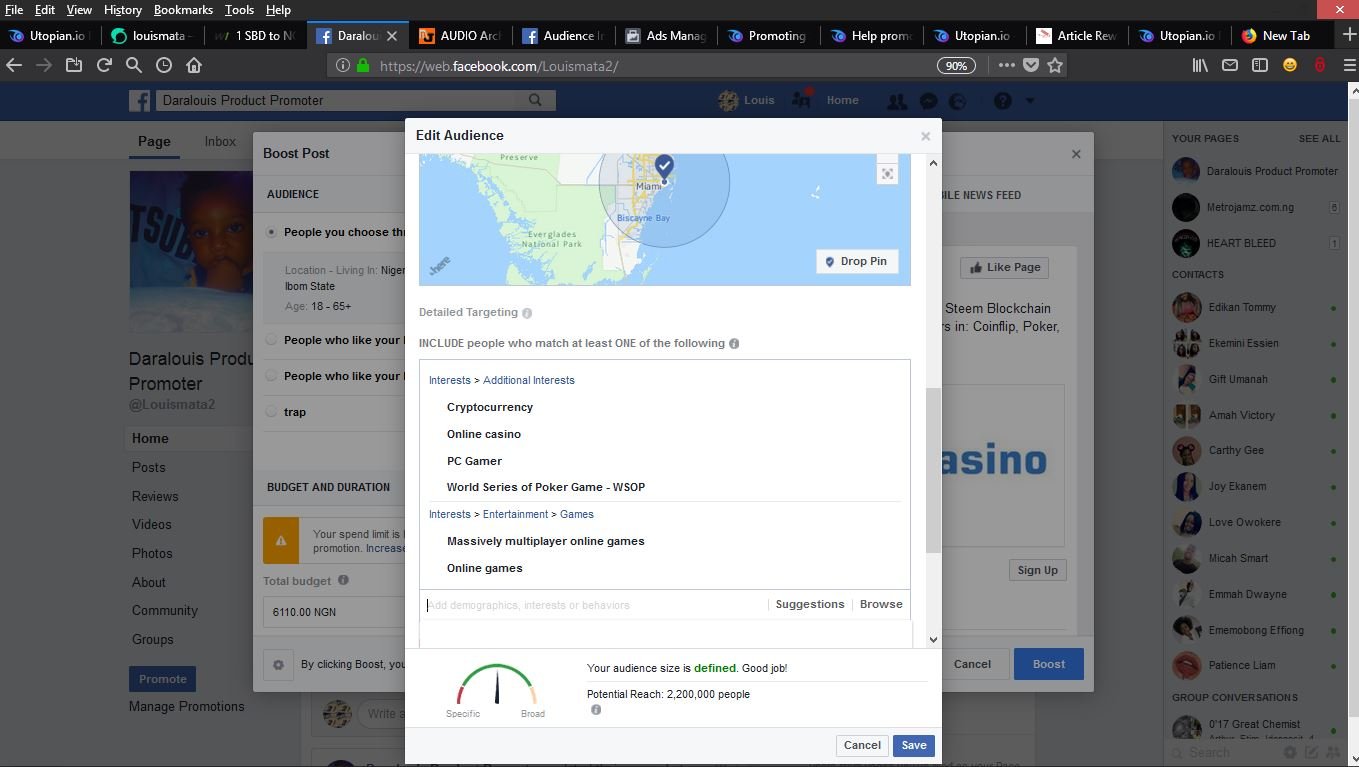Screen dimensions: 1359x767
Task: Select Massively multiplayer online games interest
Action: [x=546, y=541]
